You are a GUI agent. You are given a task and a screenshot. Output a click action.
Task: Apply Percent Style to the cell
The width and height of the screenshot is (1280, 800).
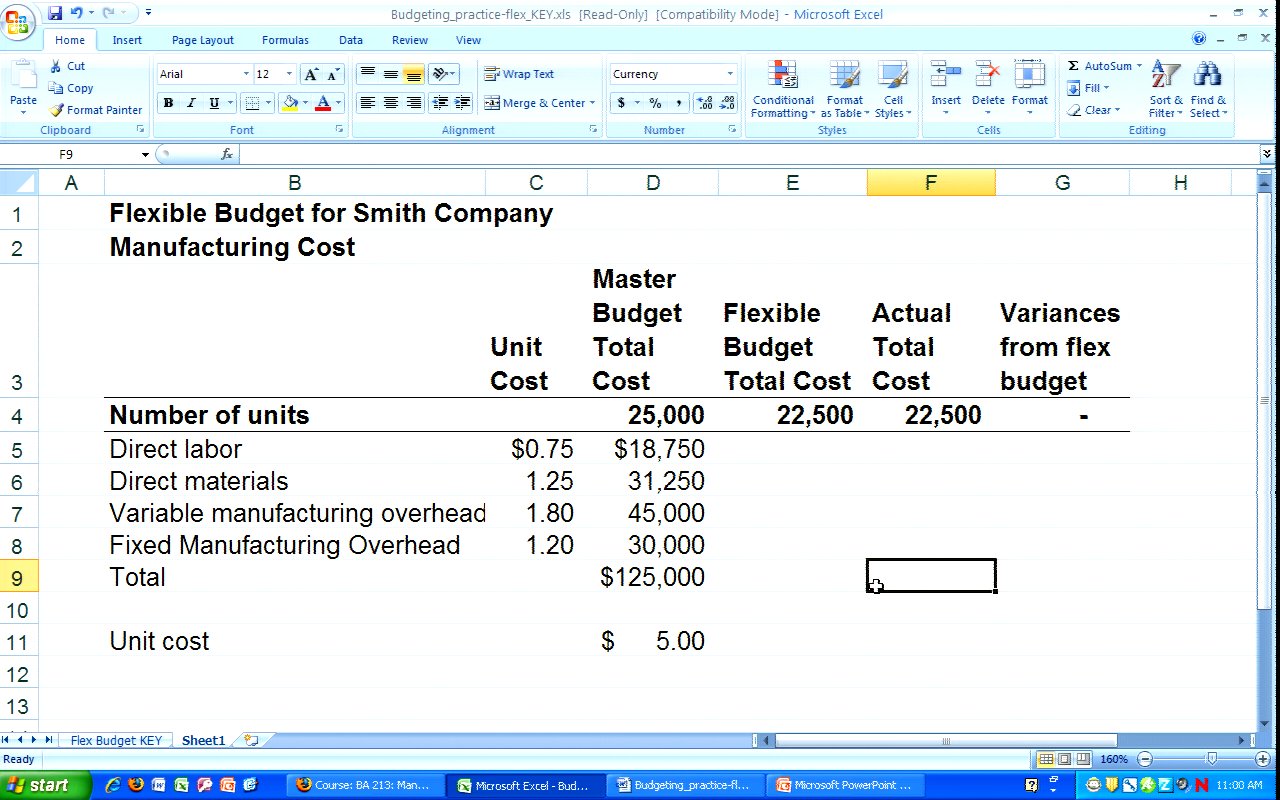(x=655, y=103)
